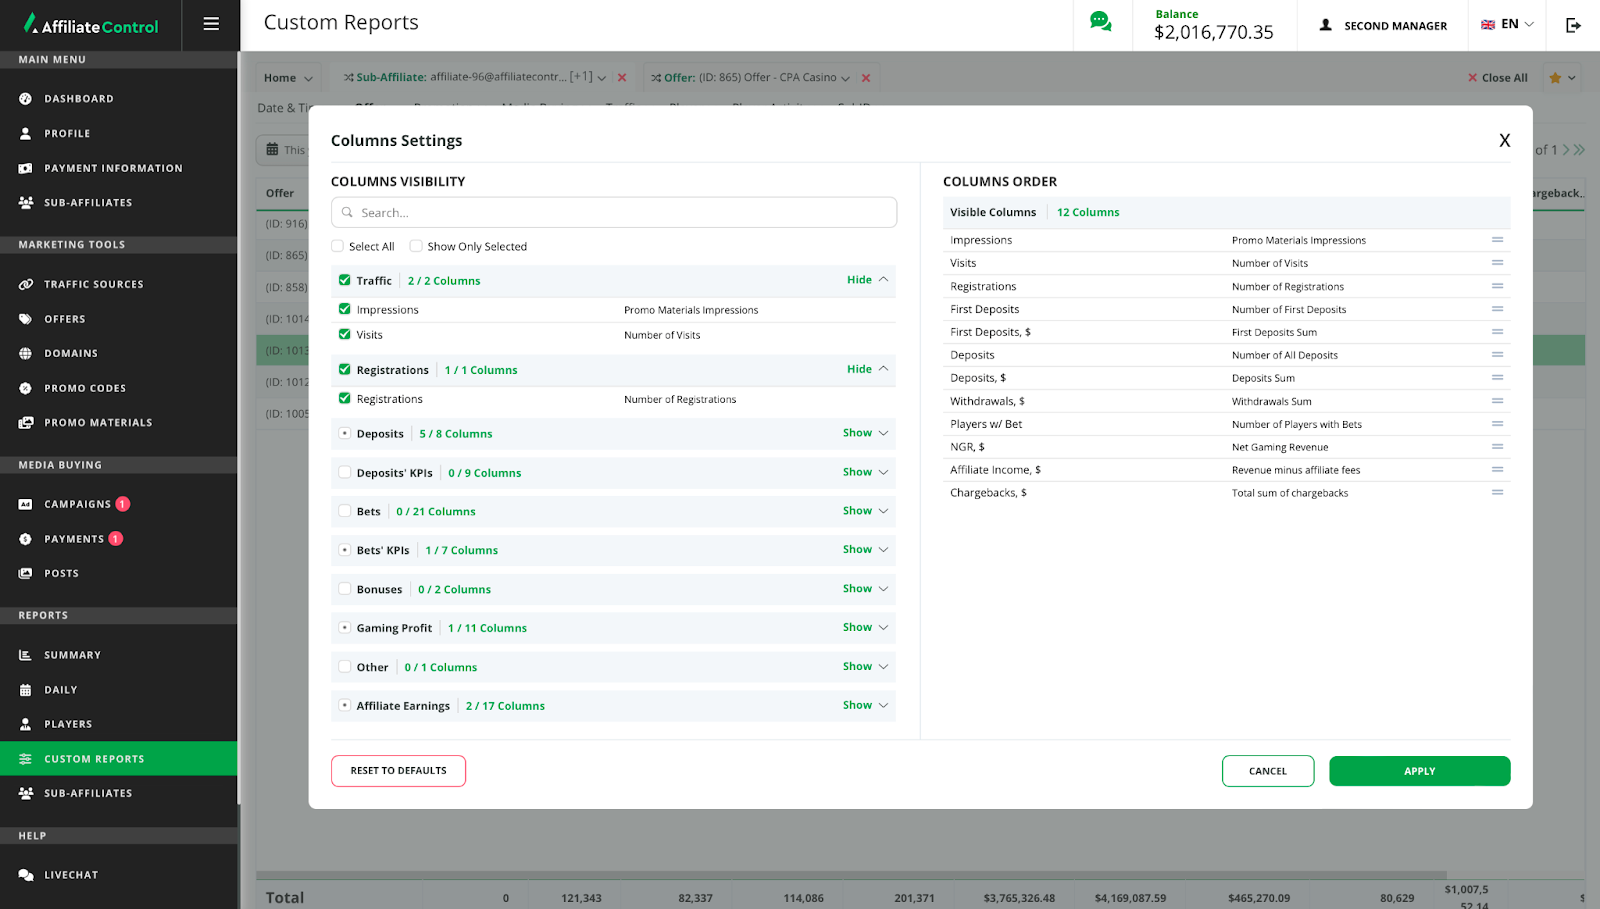Toggle the hamburger sidebar menu icon
Image resolution: width=1600 pixels, height=909 pixels.
(211, 24)
